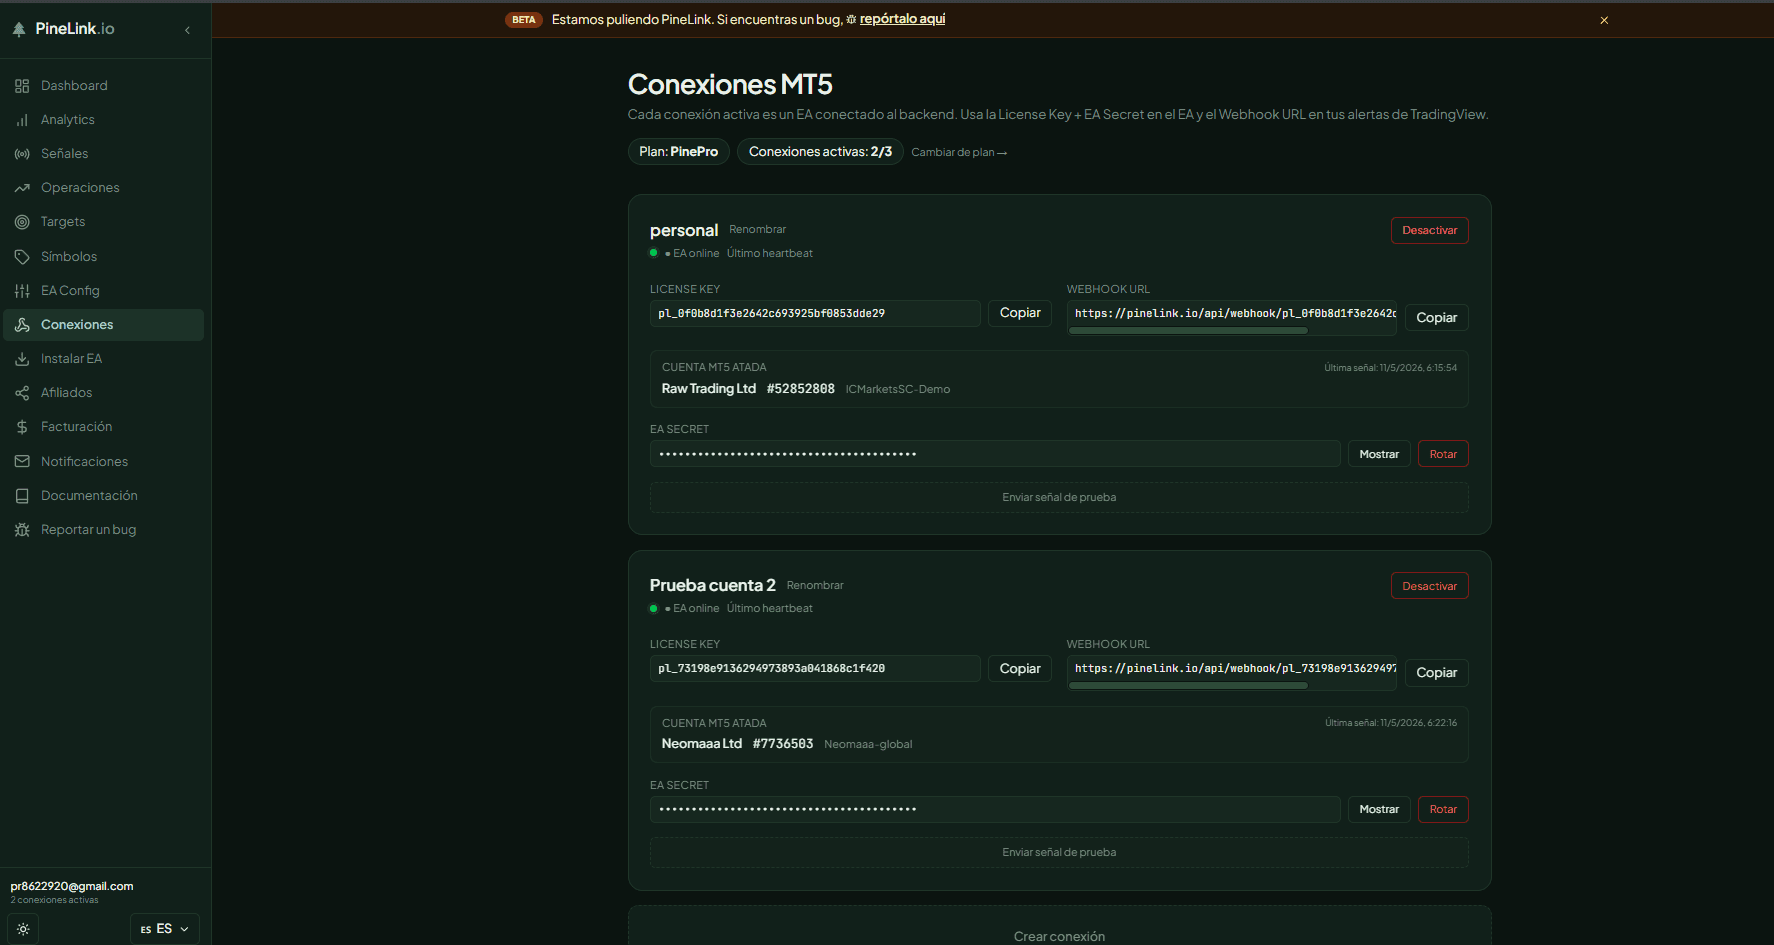Copy the personal license key
This screenshot has width=1774, height=945.
pos(1020,313)
